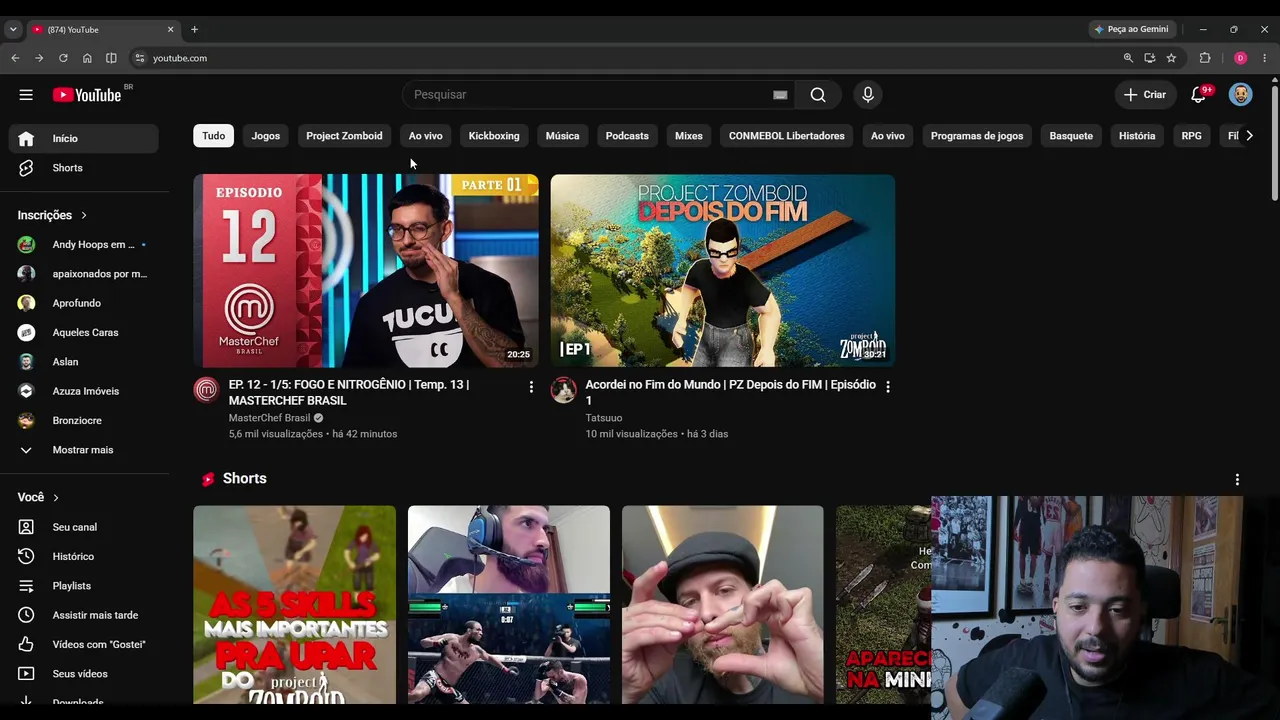This screenshot has height=720, width=1280.
Task: Open the Shorts section options menu
Action: [1237, 480]
